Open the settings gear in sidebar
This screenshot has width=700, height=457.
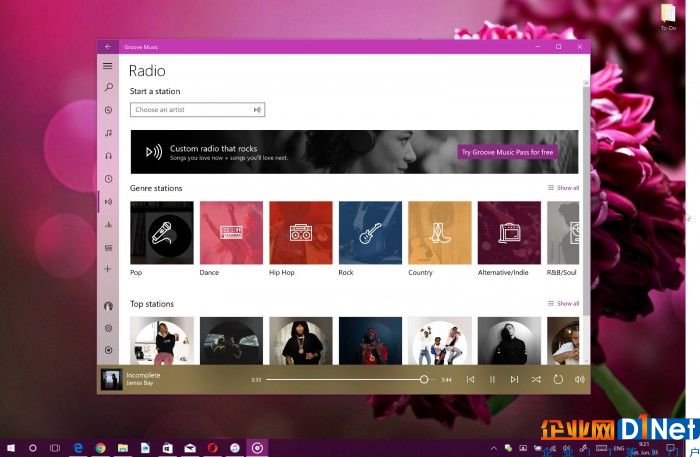point(108,328)
